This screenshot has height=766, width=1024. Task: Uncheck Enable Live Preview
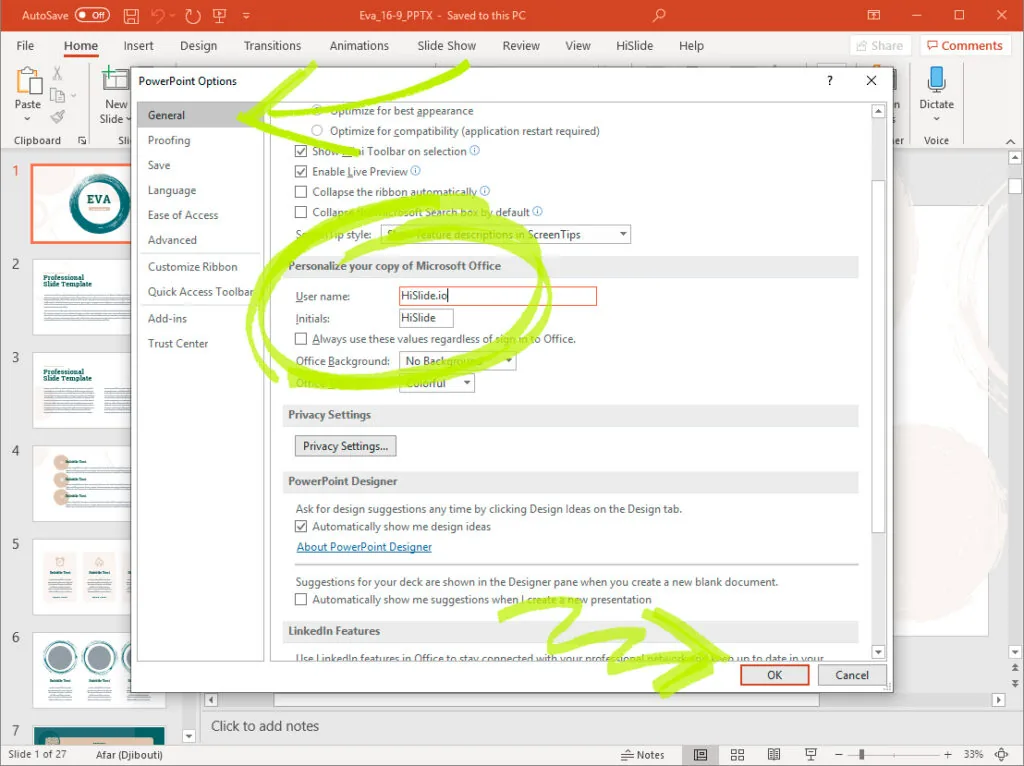click(300, 172)
